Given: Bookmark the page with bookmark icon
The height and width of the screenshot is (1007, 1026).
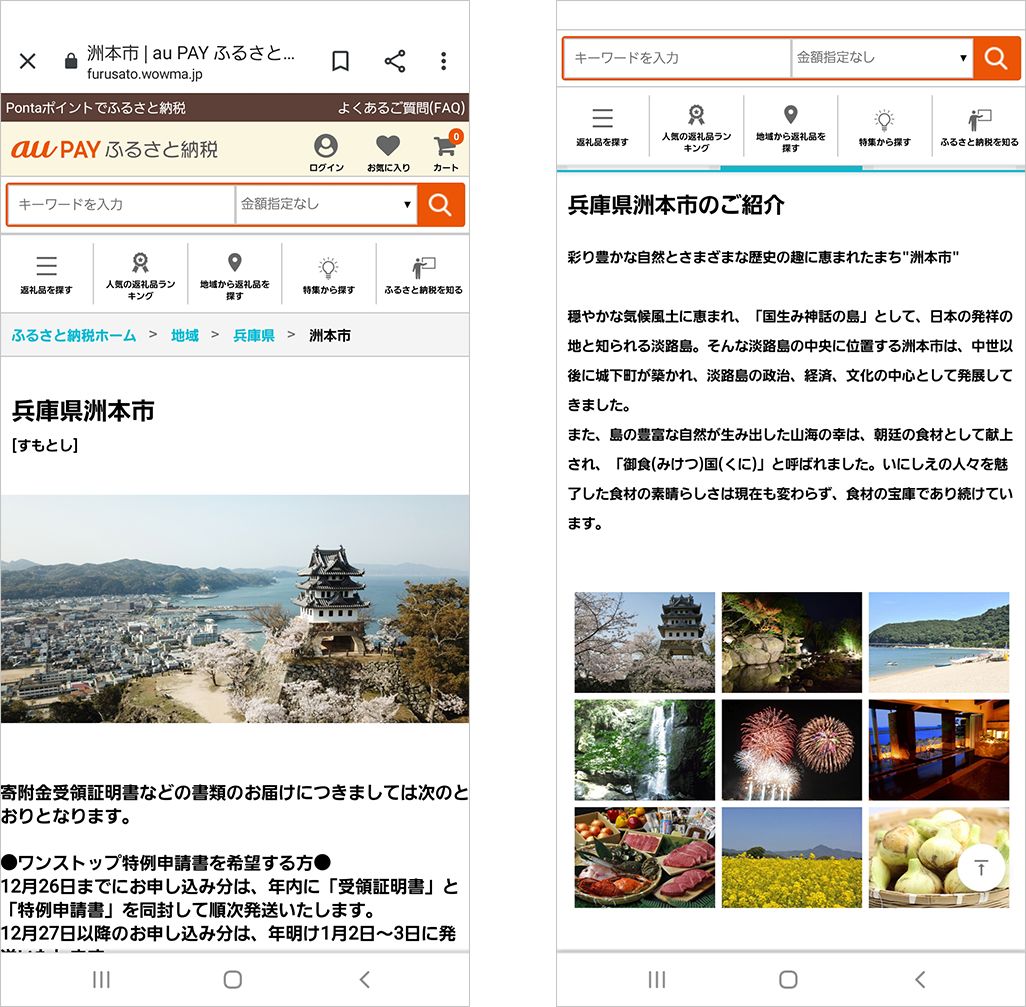Looking at the screenshot, I should tap(340, 61).
